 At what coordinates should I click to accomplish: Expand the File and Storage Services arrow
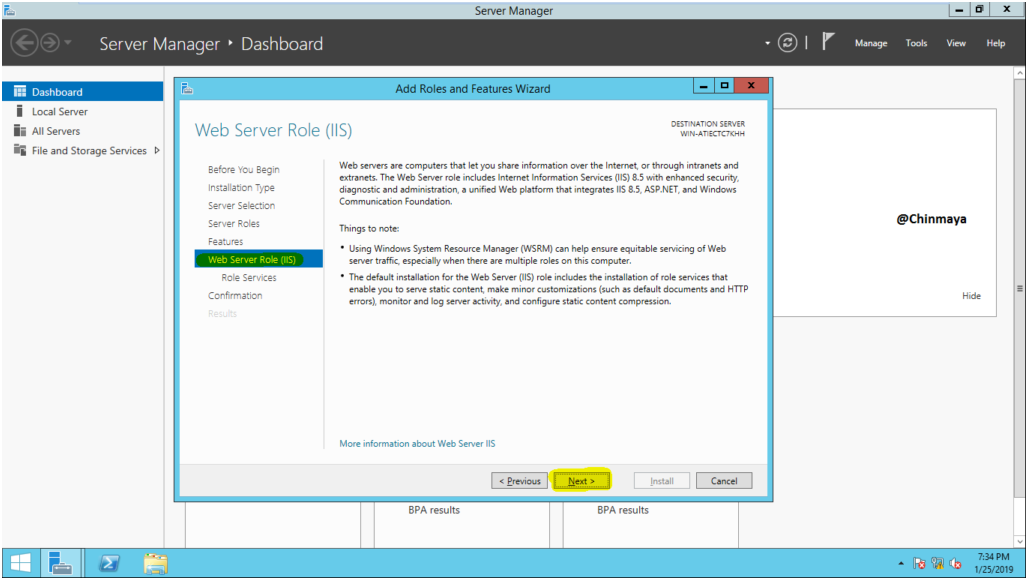pyautogui.click(x=157, y=150)
